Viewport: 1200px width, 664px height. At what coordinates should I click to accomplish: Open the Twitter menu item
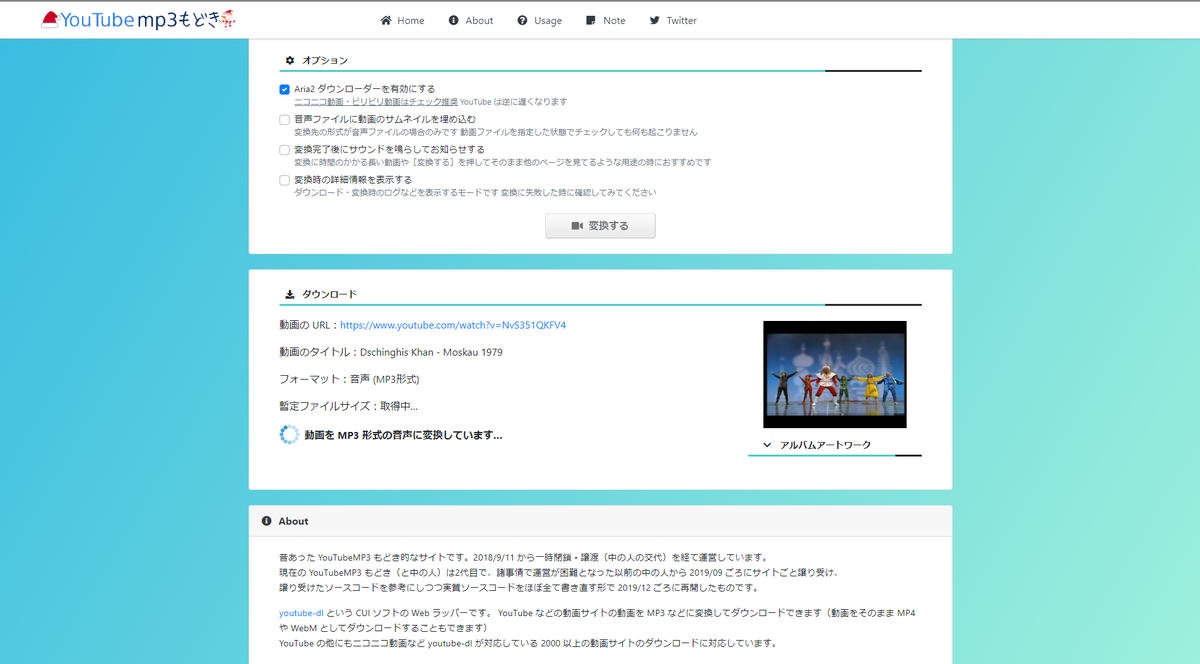click(x=673, y=20)
